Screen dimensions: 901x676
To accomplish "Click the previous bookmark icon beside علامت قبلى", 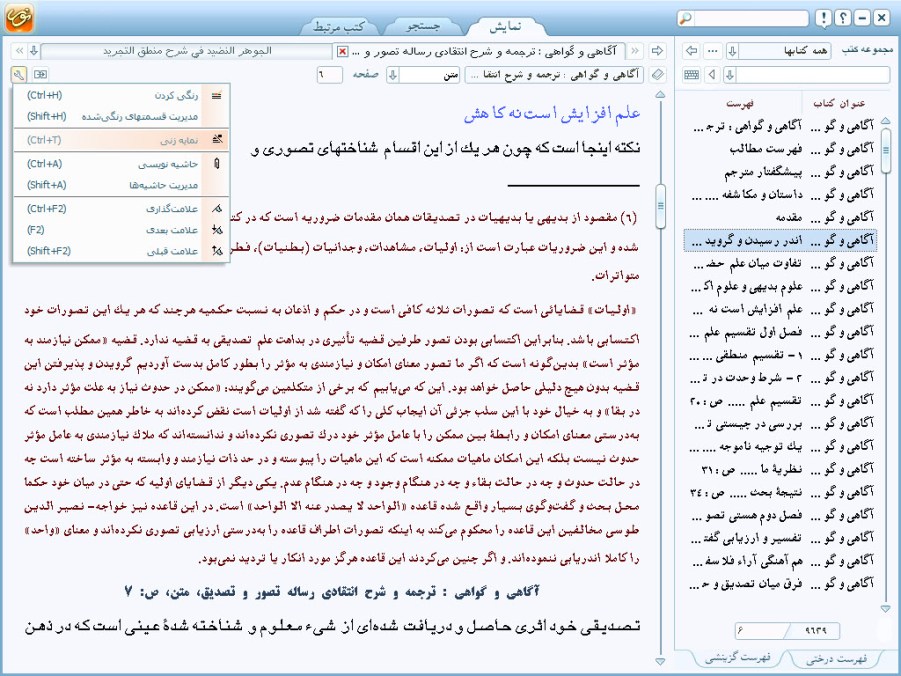I will 217,251.
